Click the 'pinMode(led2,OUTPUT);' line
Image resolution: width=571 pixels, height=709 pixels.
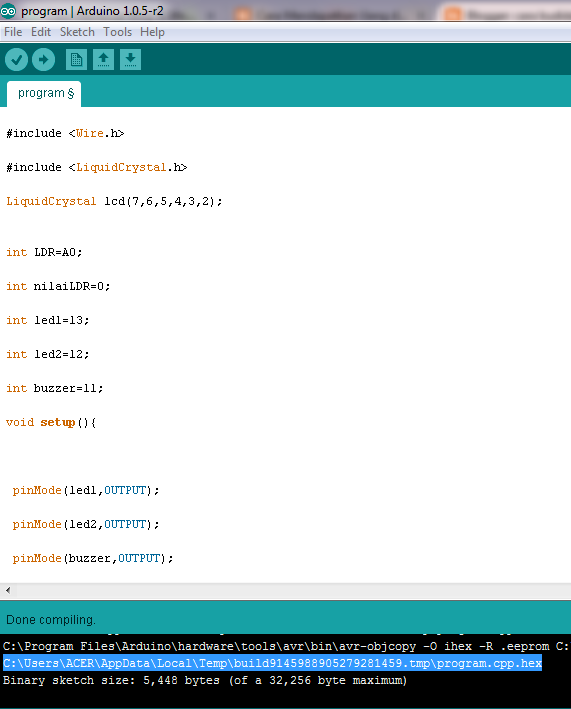pyautogui.click(x=86, y=524)
